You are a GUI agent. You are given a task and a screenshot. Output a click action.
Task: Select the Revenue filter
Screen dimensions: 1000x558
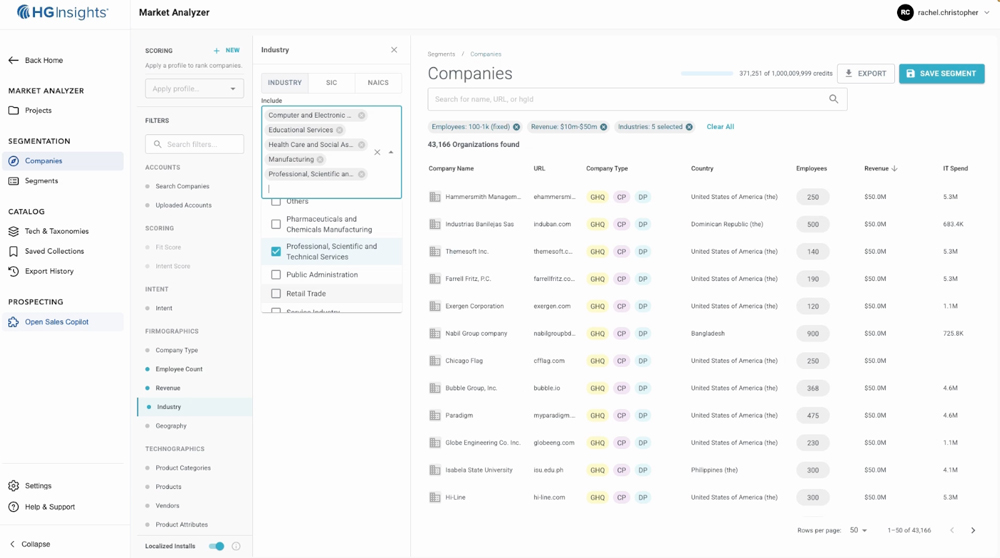[168, 388]
